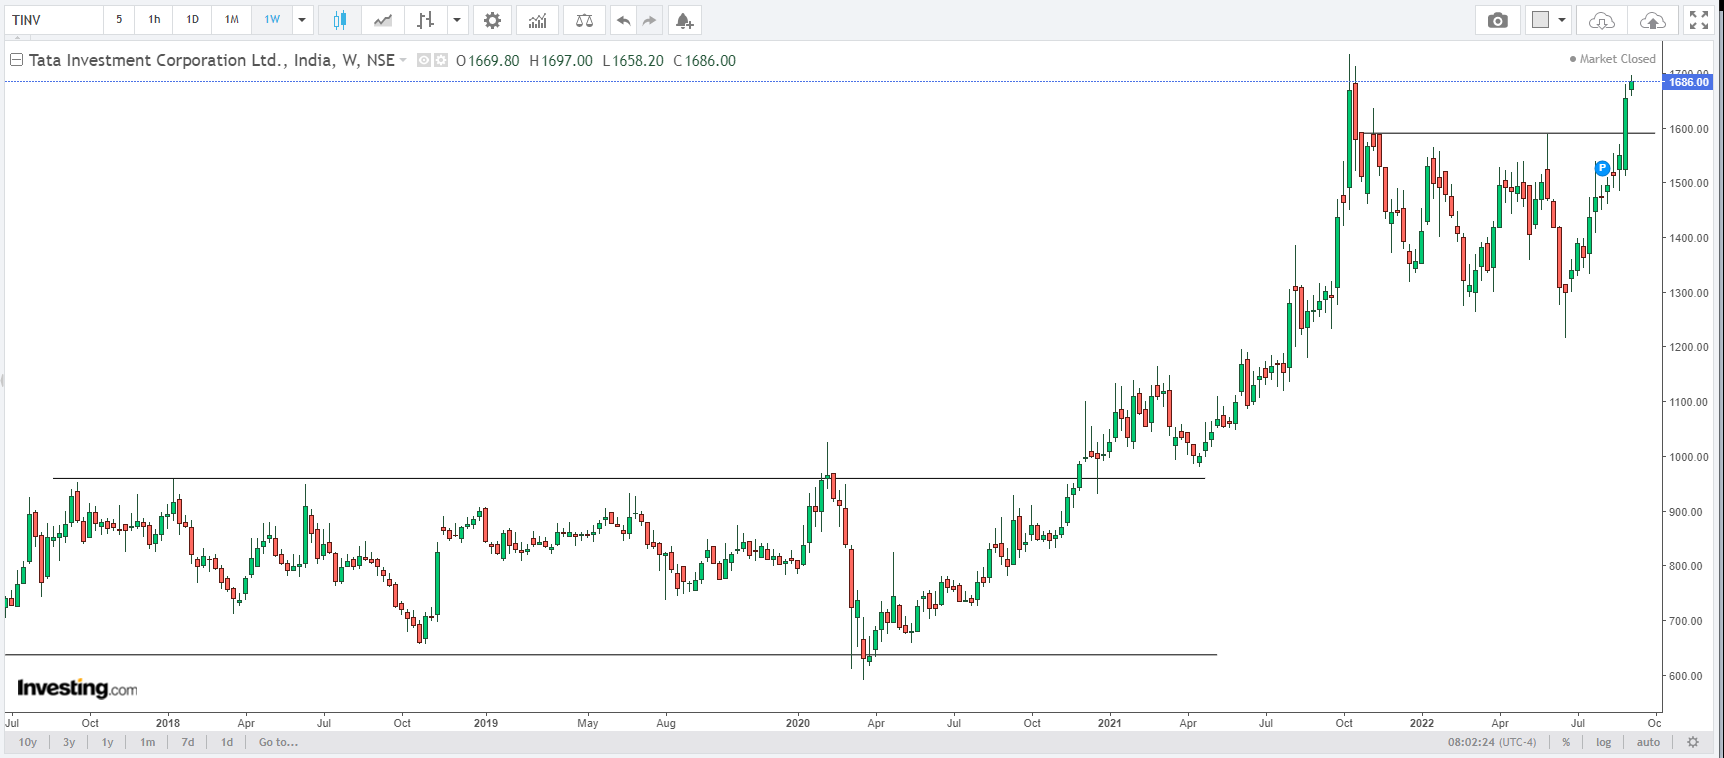
Task: Click the 1000.00 price axis label
Action: pyautogui.click(x=1688, y=457)
